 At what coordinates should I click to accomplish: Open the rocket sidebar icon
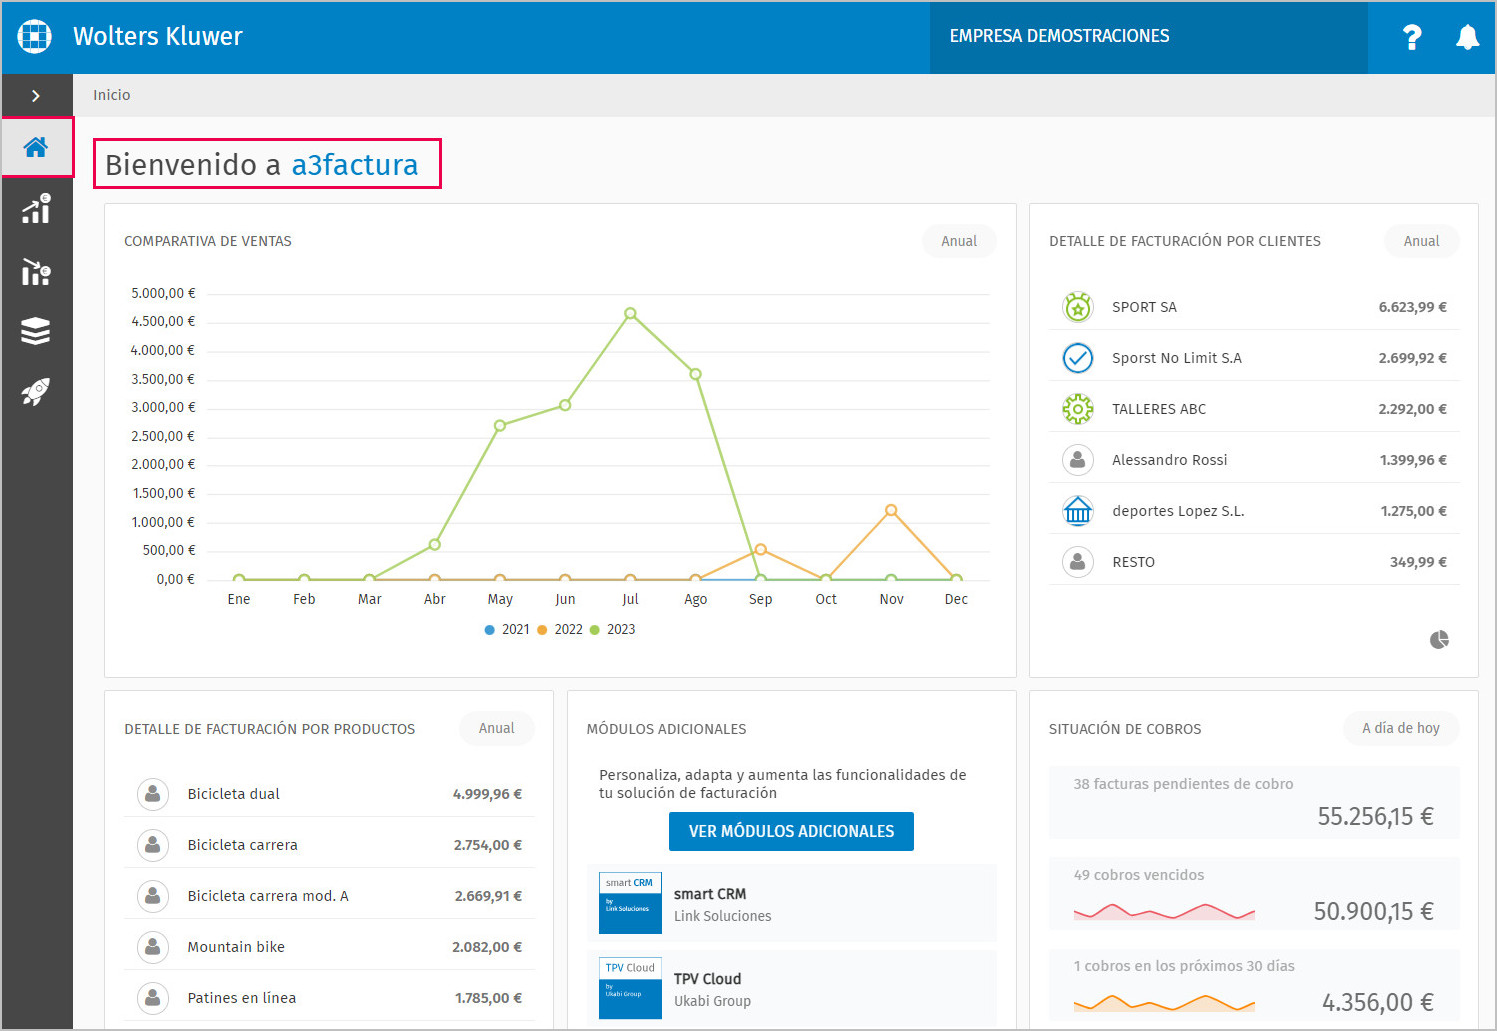click(36, 391)
